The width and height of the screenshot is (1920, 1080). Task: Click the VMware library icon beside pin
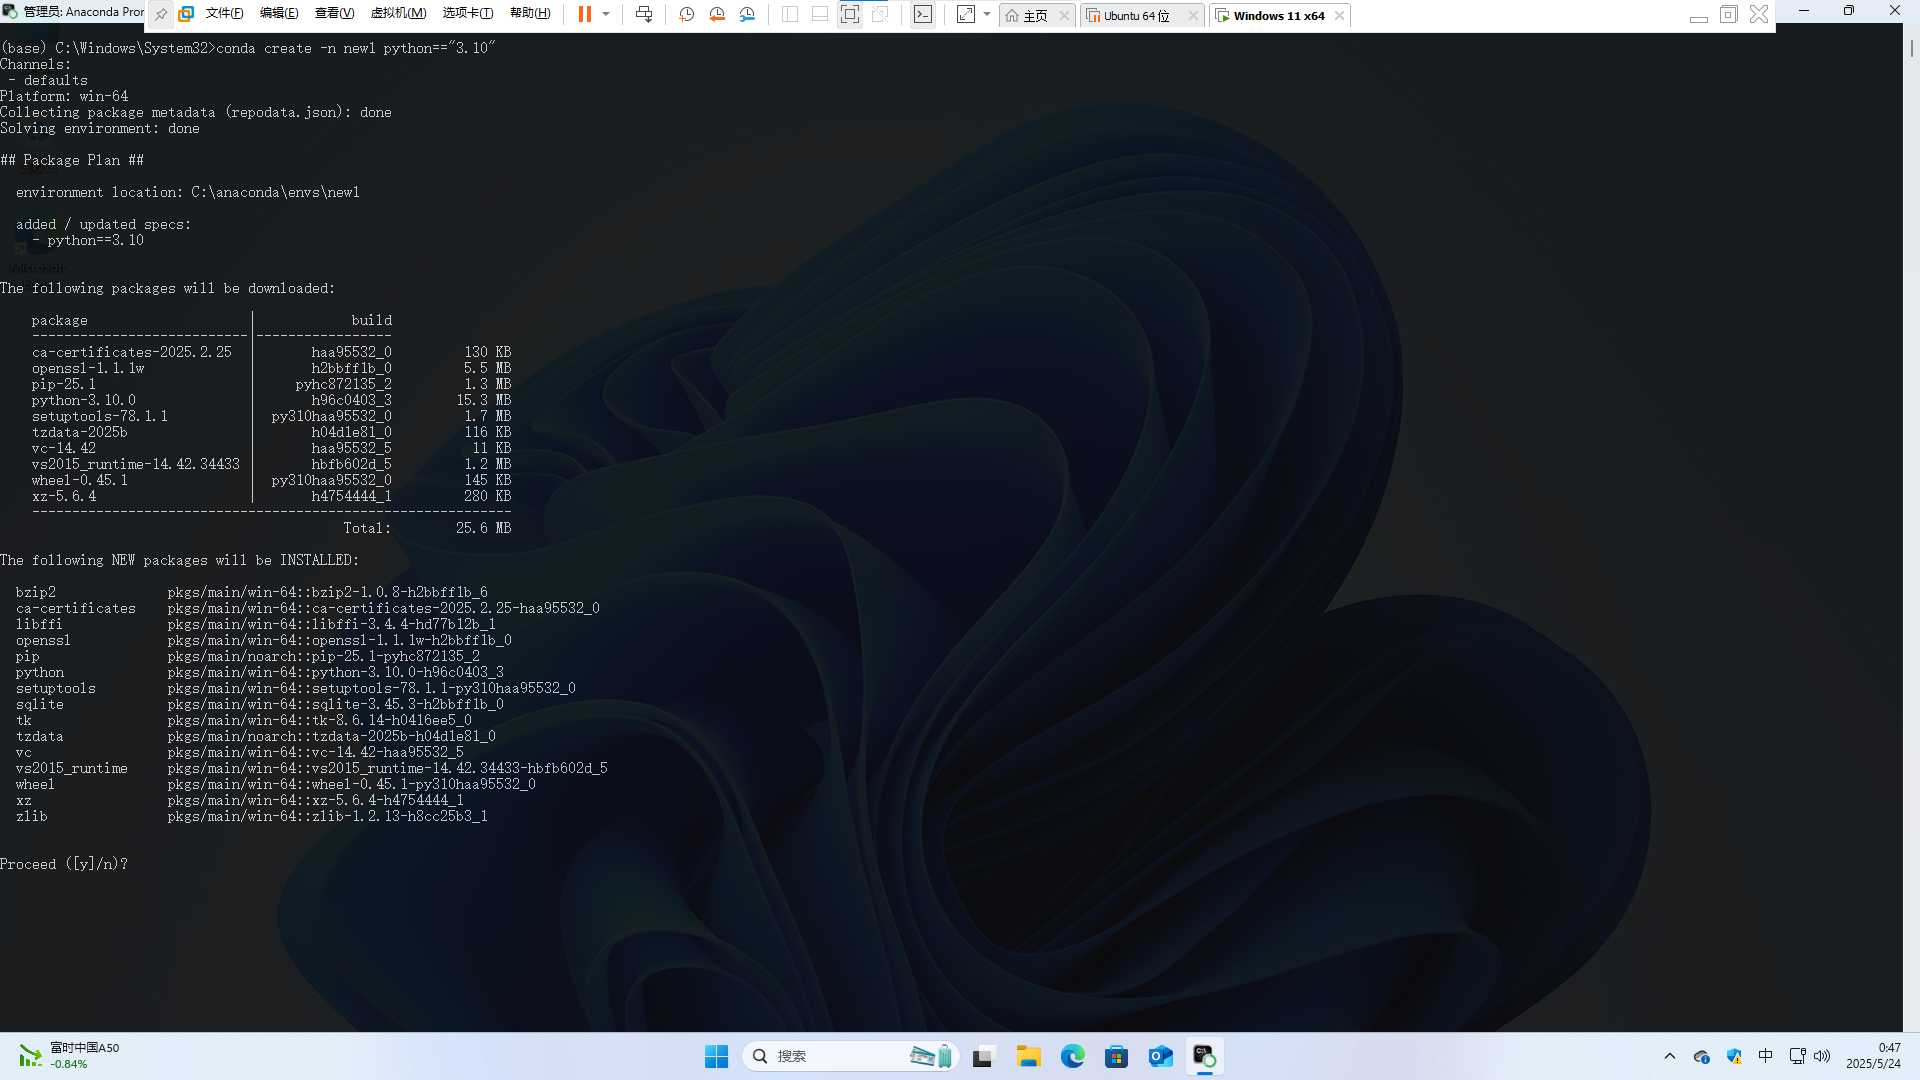click(x=186, y=14)
